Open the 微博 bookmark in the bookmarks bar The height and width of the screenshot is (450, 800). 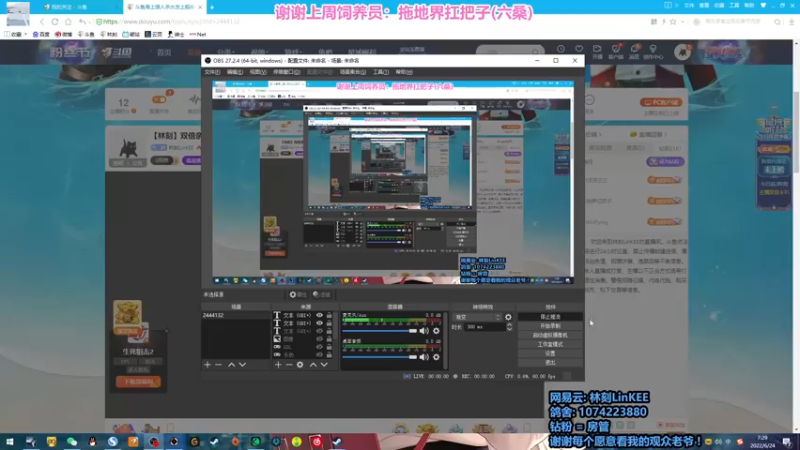pos(63,34)
